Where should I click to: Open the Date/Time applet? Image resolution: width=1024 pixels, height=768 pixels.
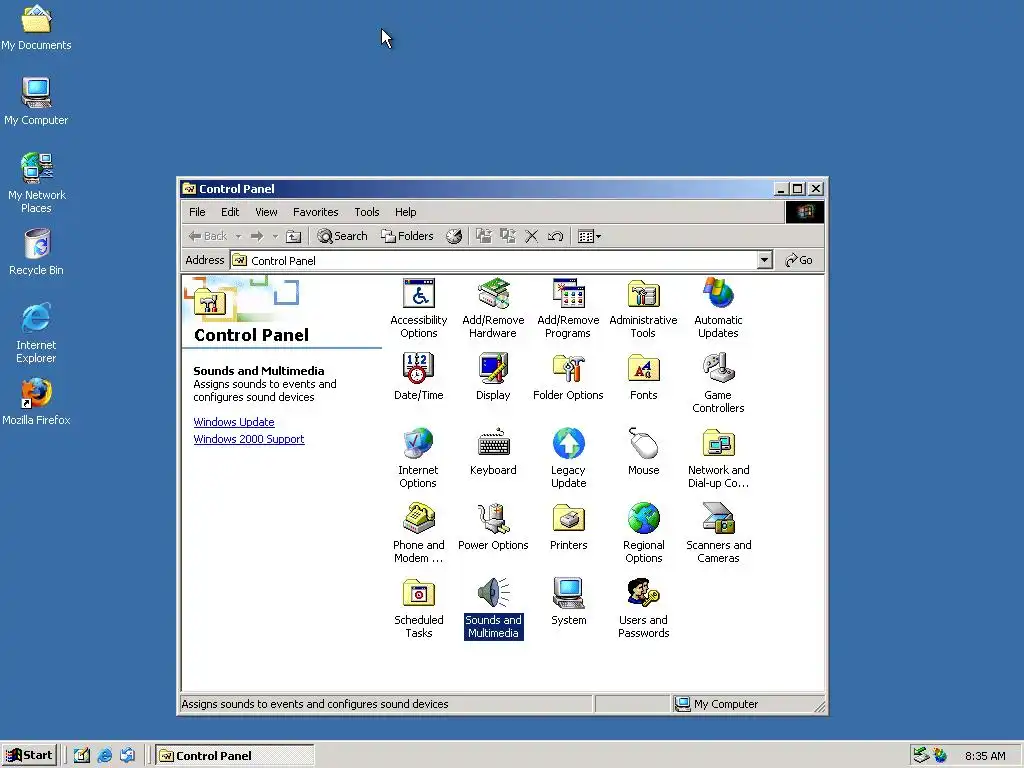point(419,377)
